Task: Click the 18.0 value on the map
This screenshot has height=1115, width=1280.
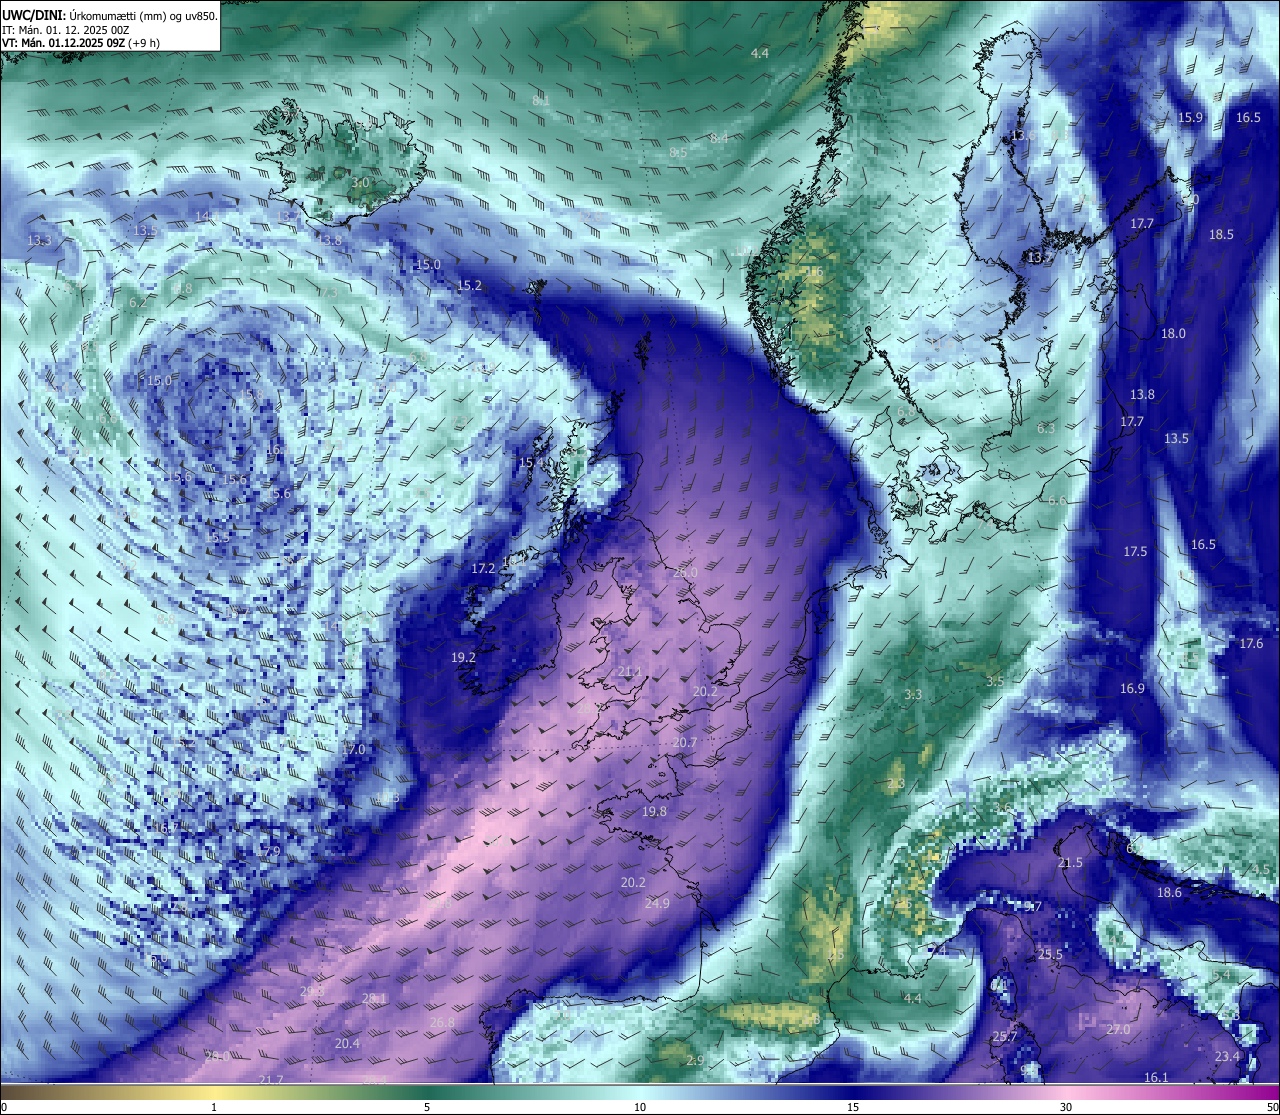Action: 1173,334
